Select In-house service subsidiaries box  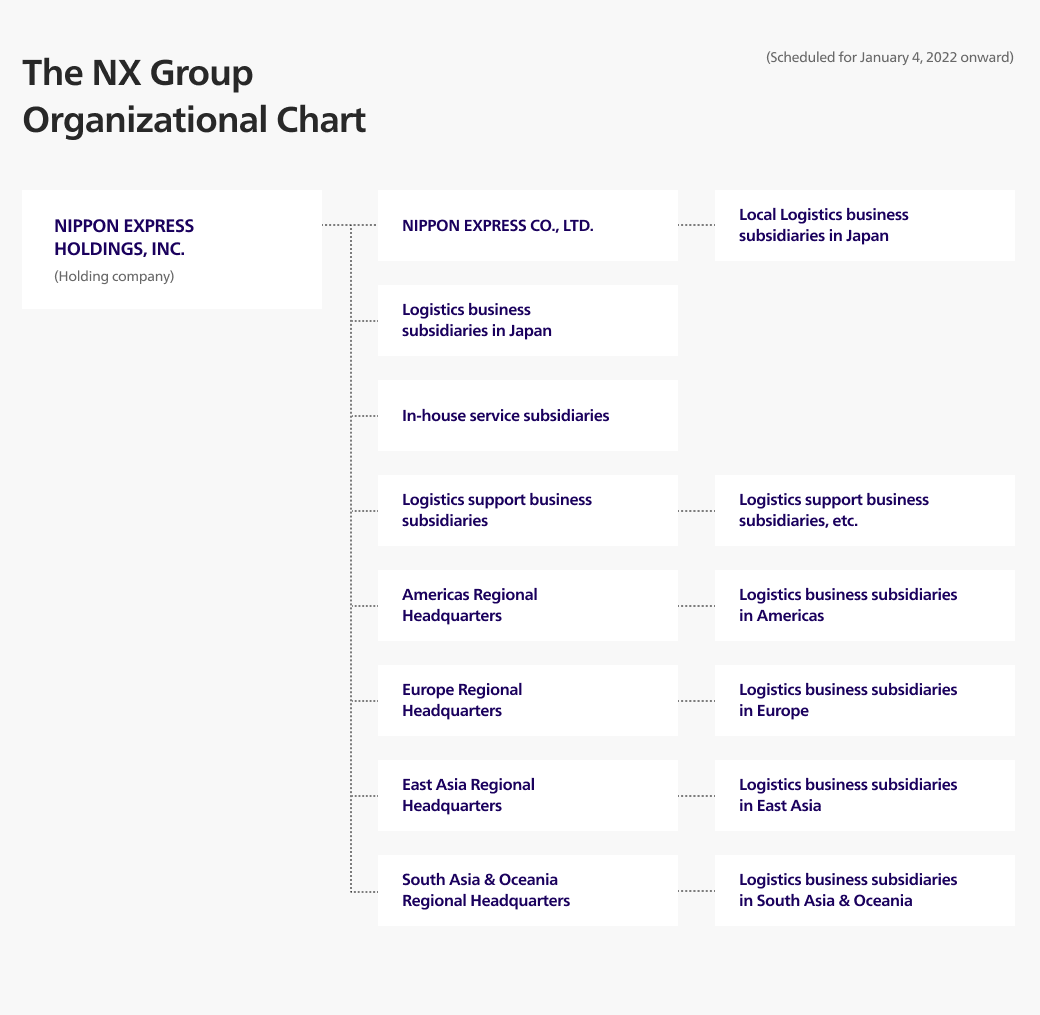click(527, 416)
